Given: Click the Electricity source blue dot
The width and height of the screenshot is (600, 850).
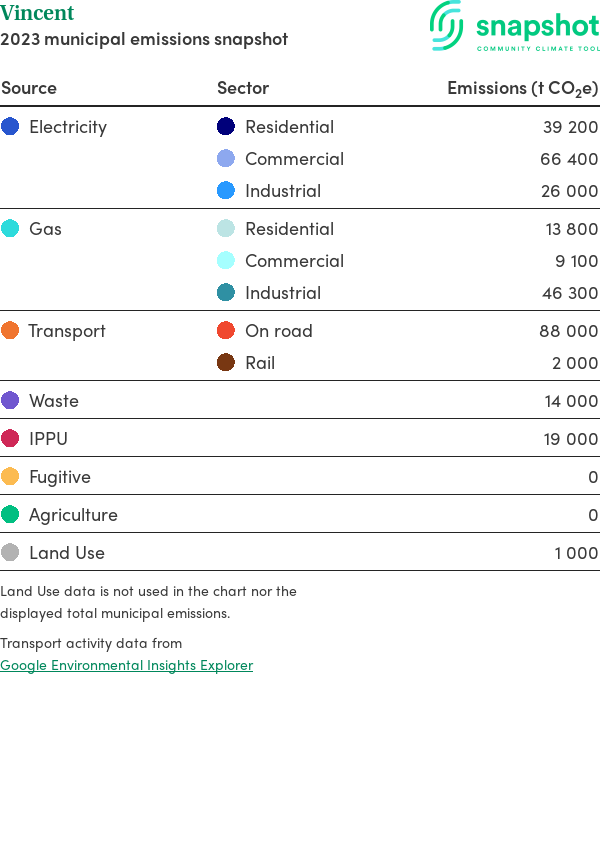Looking at the screenshot, I should coord(10,127).
